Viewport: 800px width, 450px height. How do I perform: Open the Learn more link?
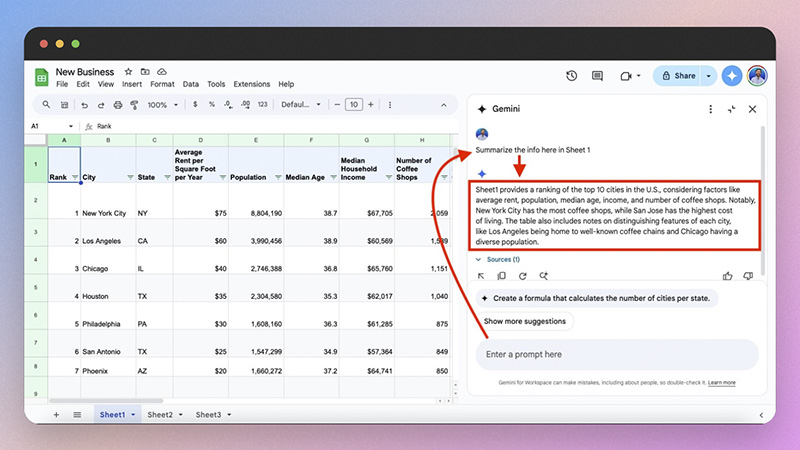[721, 383]
